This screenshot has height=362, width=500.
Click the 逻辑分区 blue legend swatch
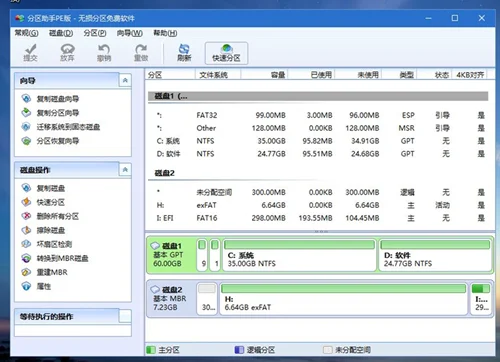(x=239, y=350)
